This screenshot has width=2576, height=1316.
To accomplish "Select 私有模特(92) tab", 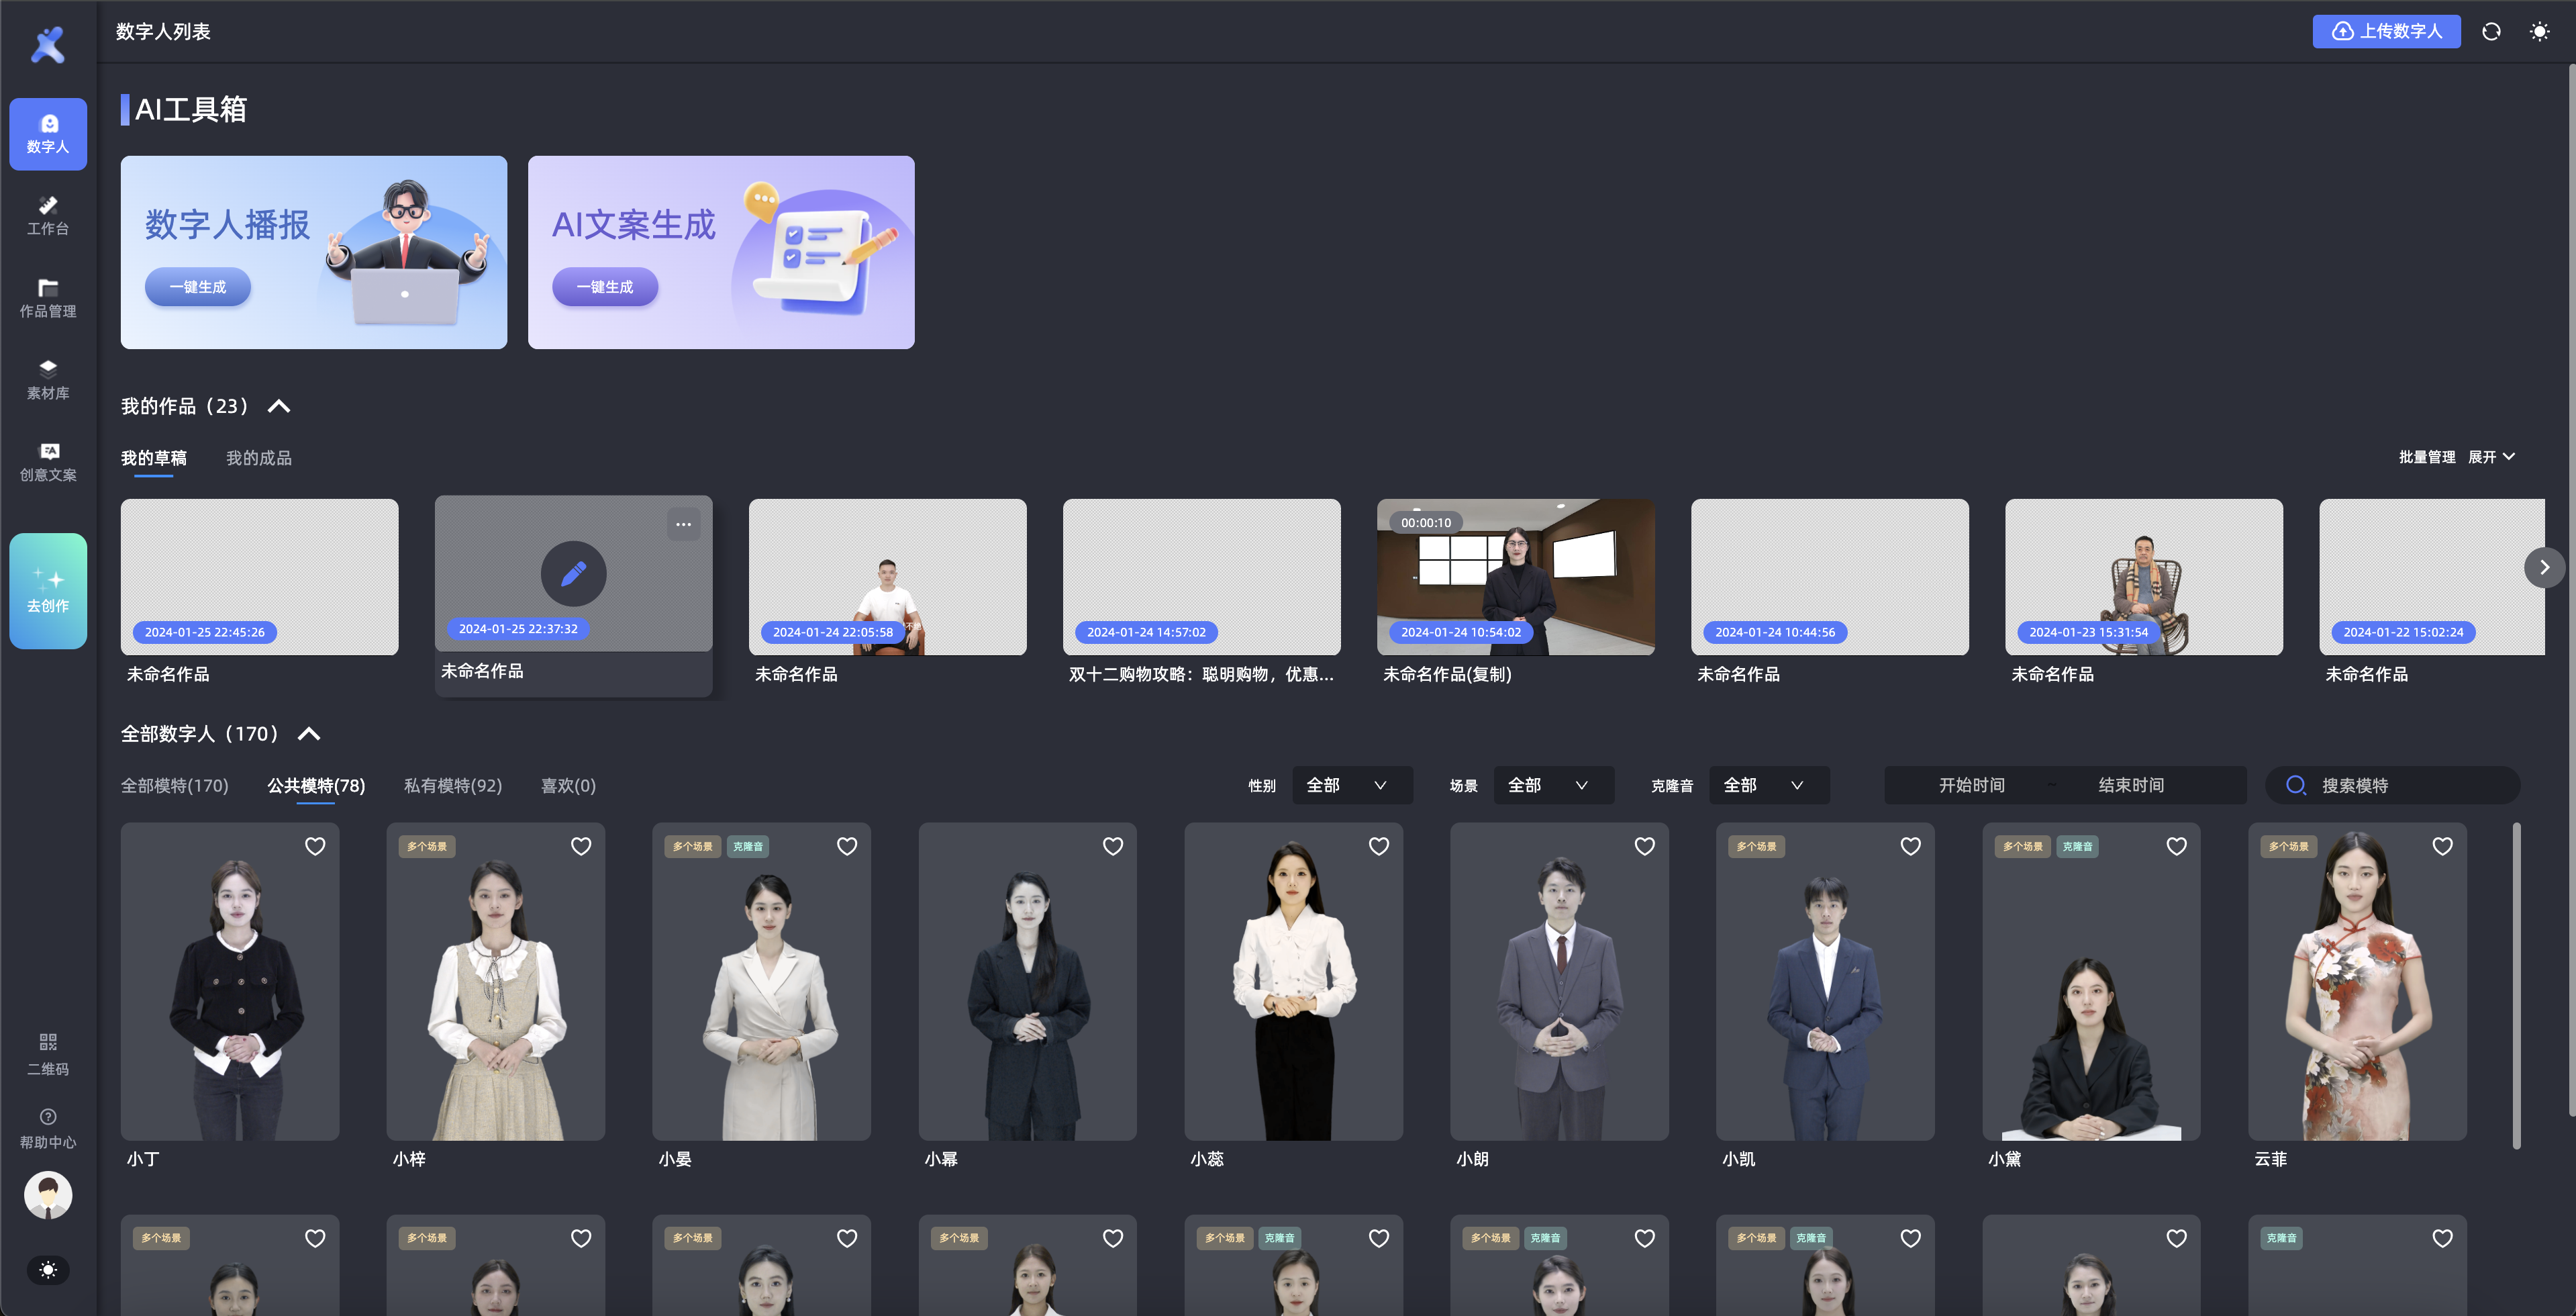I will [453, 786].
